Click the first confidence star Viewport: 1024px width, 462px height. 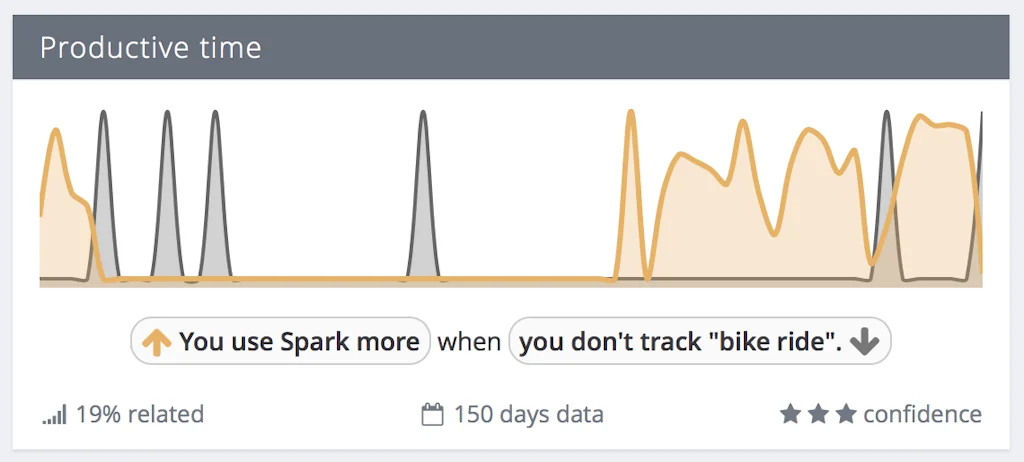click(790, 414)
